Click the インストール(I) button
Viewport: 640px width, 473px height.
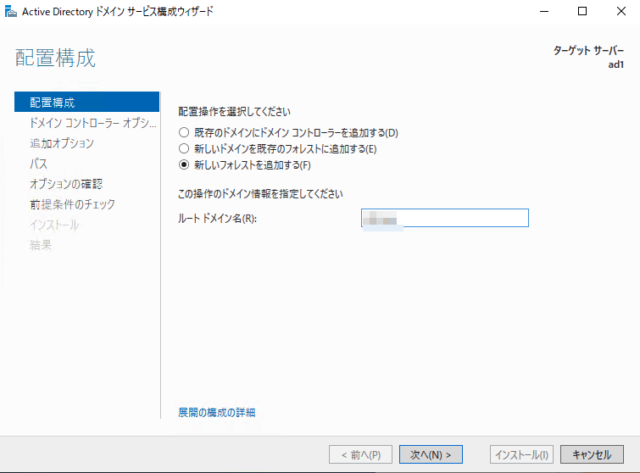pyautogui.click(x=522, y=455)
